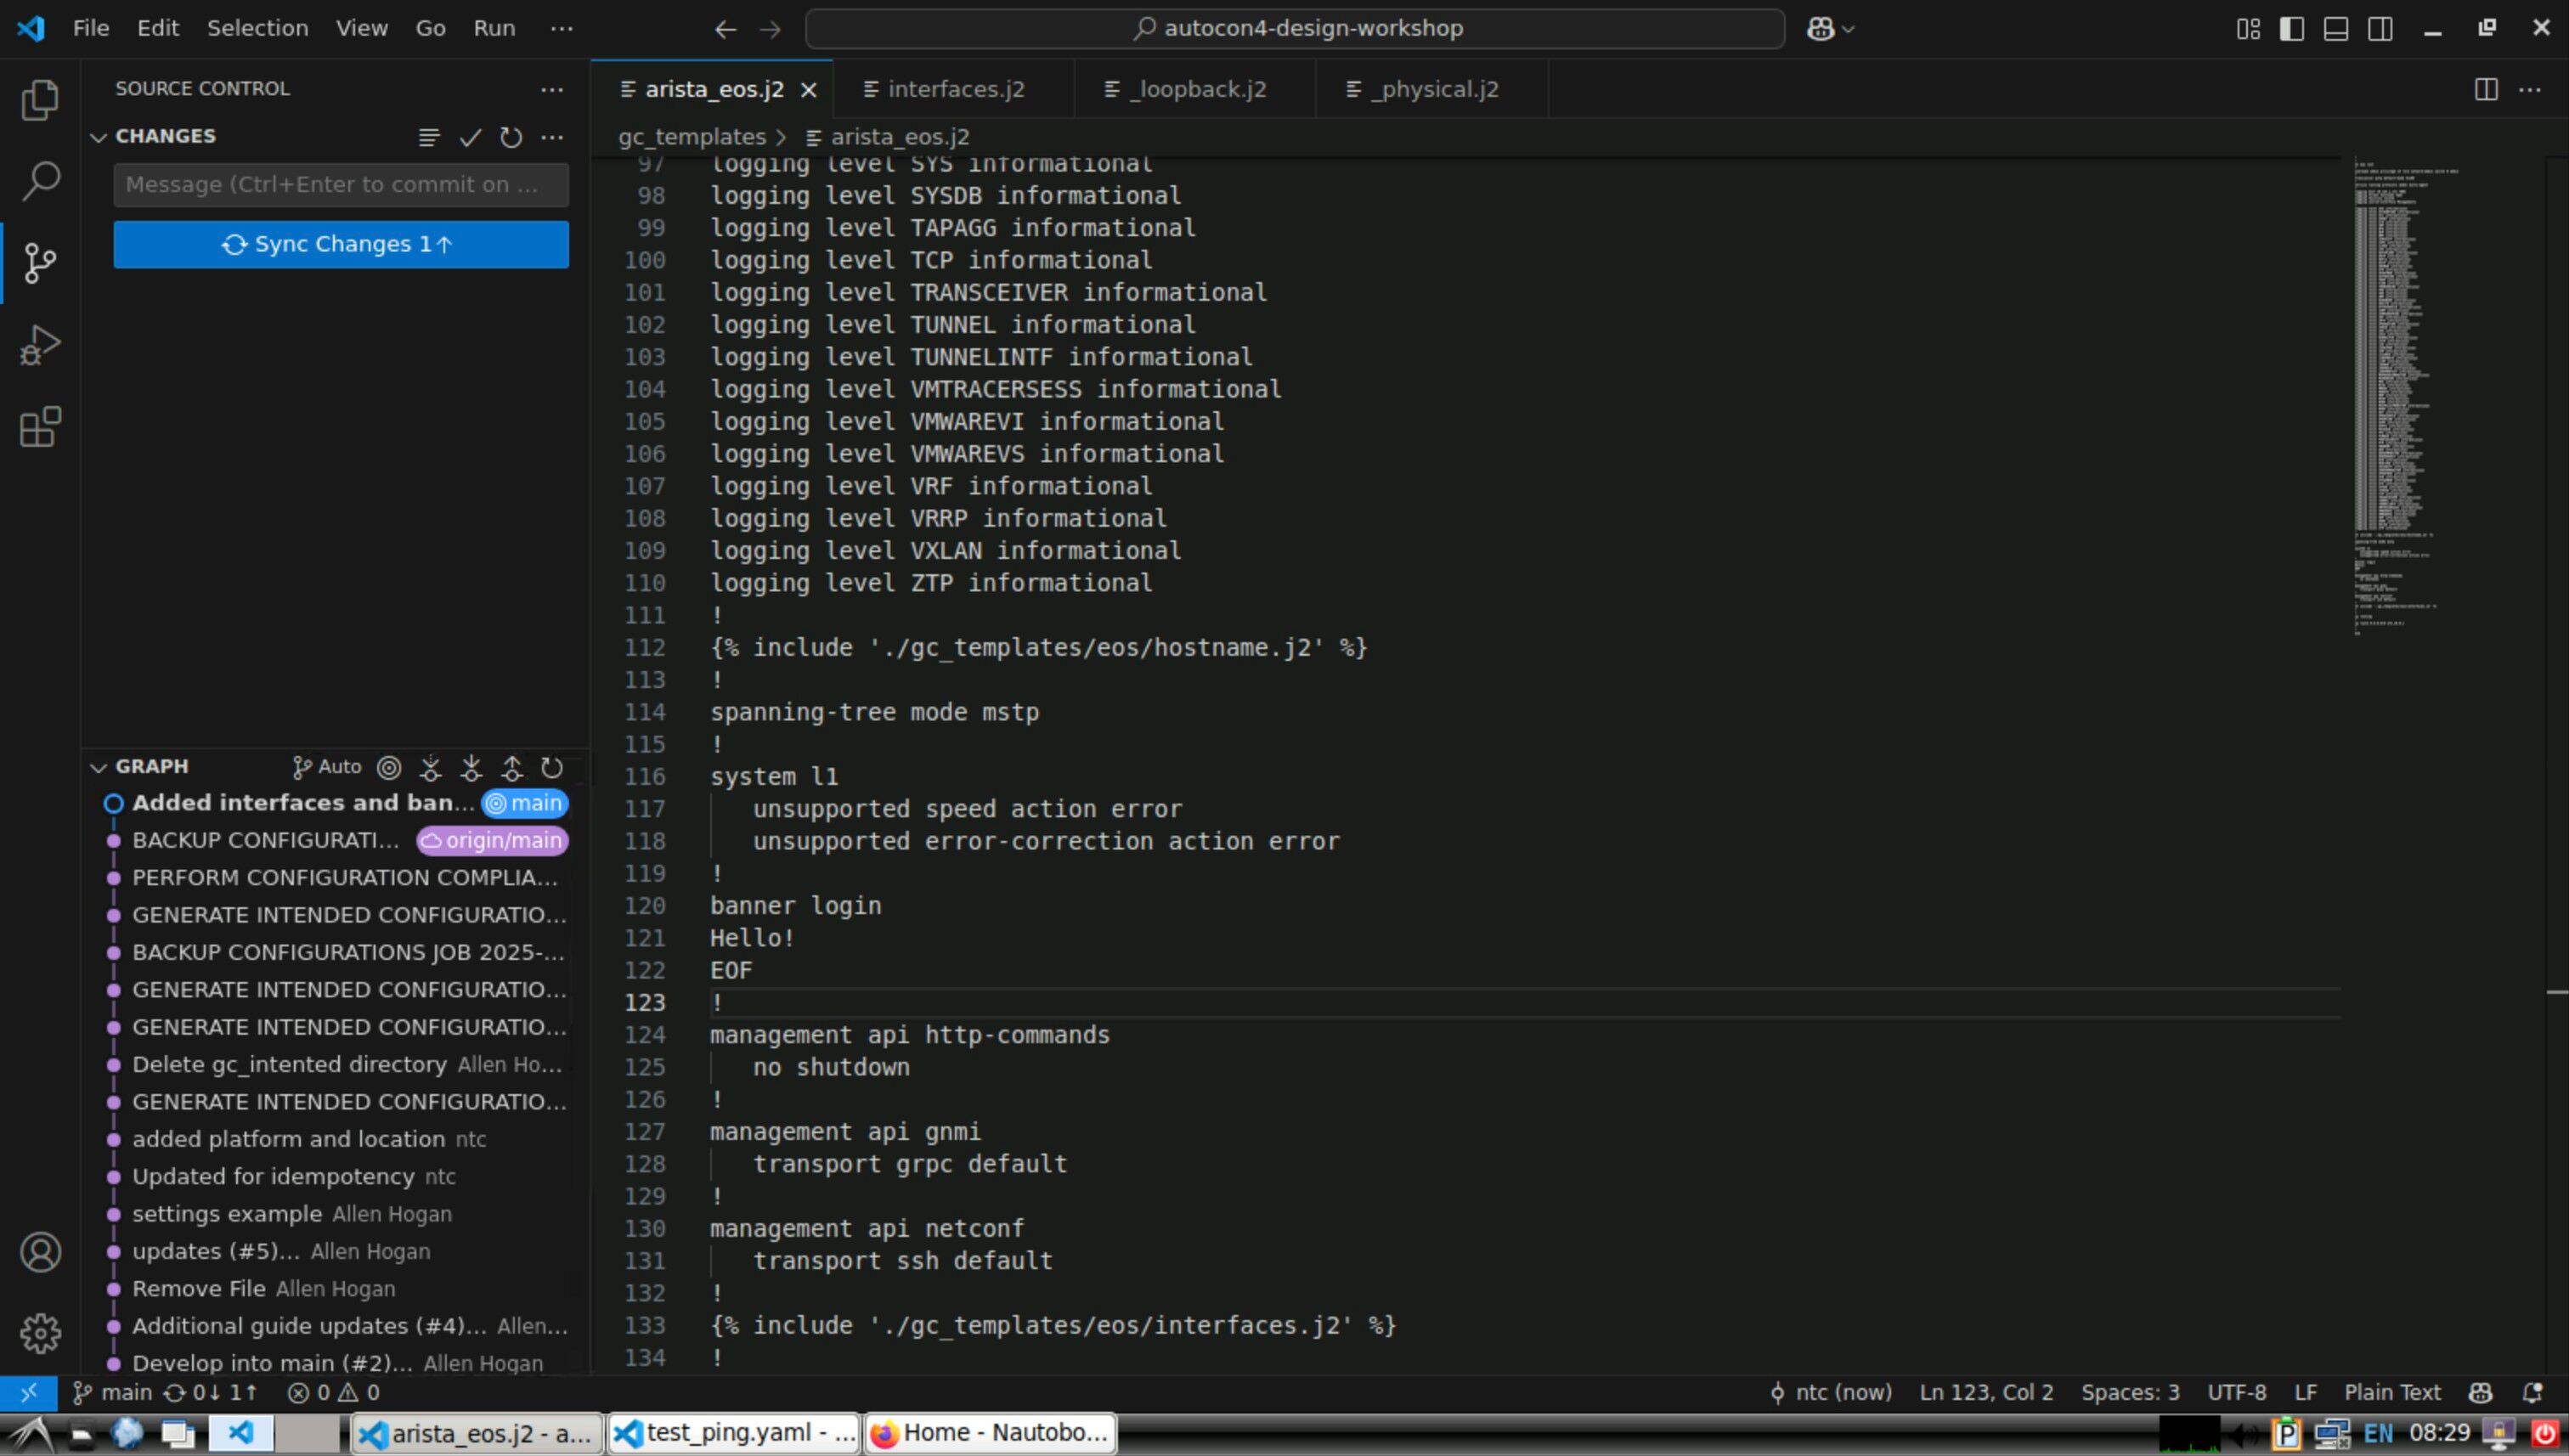Image resolution: width=2569 pixels, height=1456 pixels.
Task: Click the commit checkmark icon in Changes
Action: tap(470, 137)
